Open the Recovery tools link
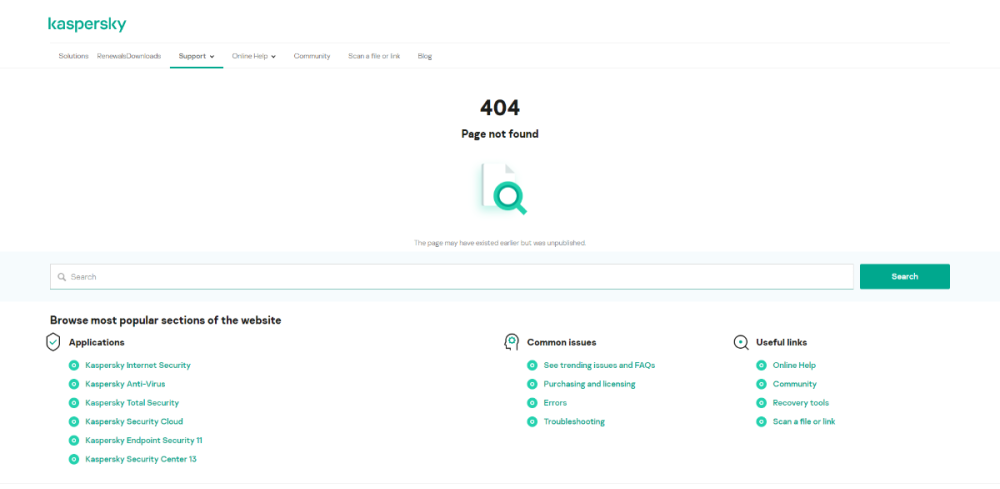 point(800,403)
